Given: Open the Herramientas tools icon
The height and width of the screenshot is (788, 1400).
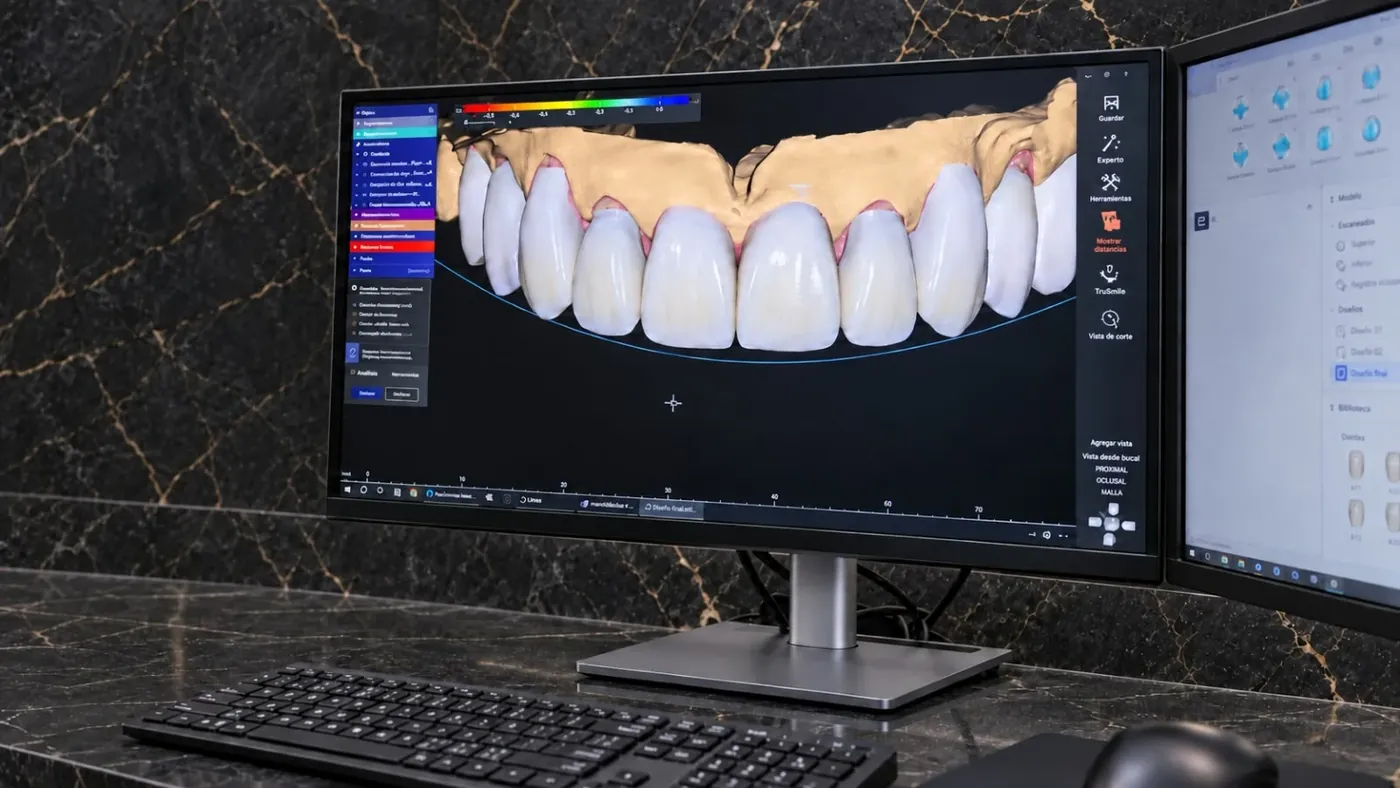Looking at the screenshot, I should point(1110,181).
